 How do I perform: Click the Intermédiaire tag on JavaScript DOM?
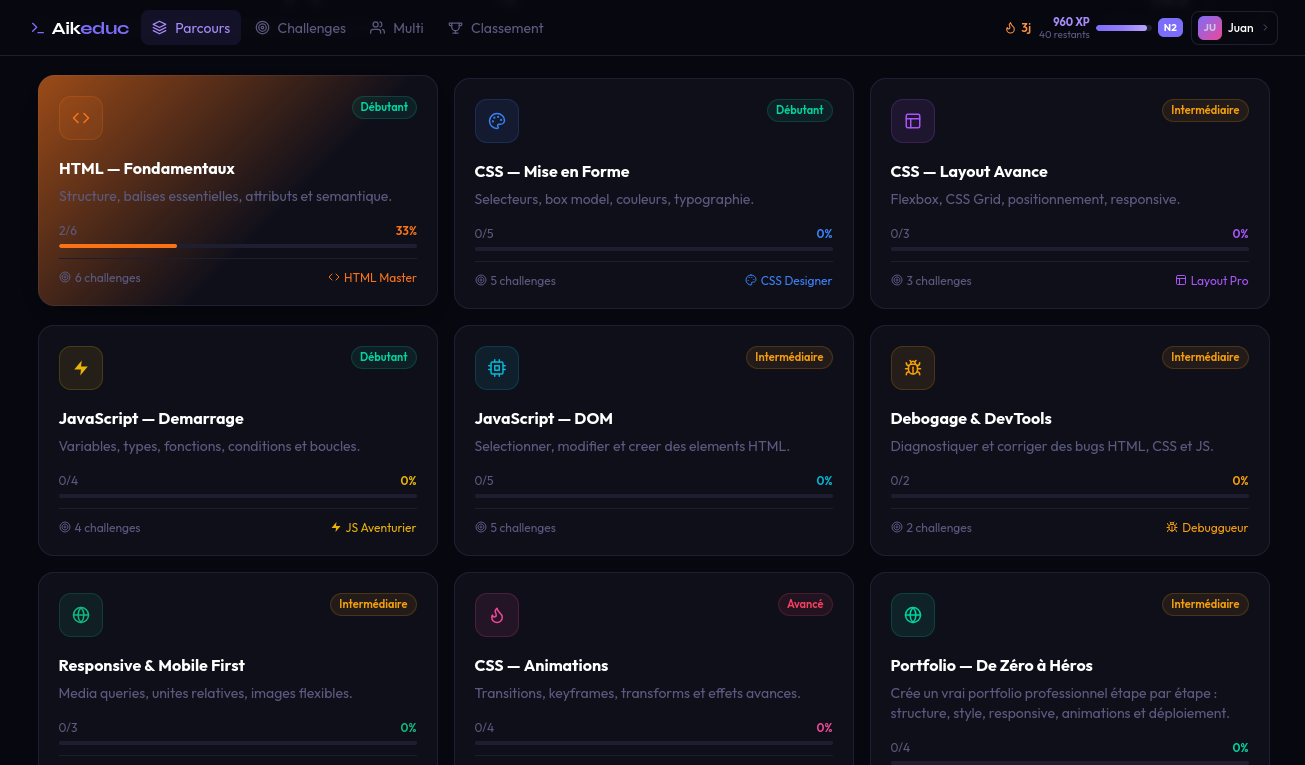tap(789, 357)
